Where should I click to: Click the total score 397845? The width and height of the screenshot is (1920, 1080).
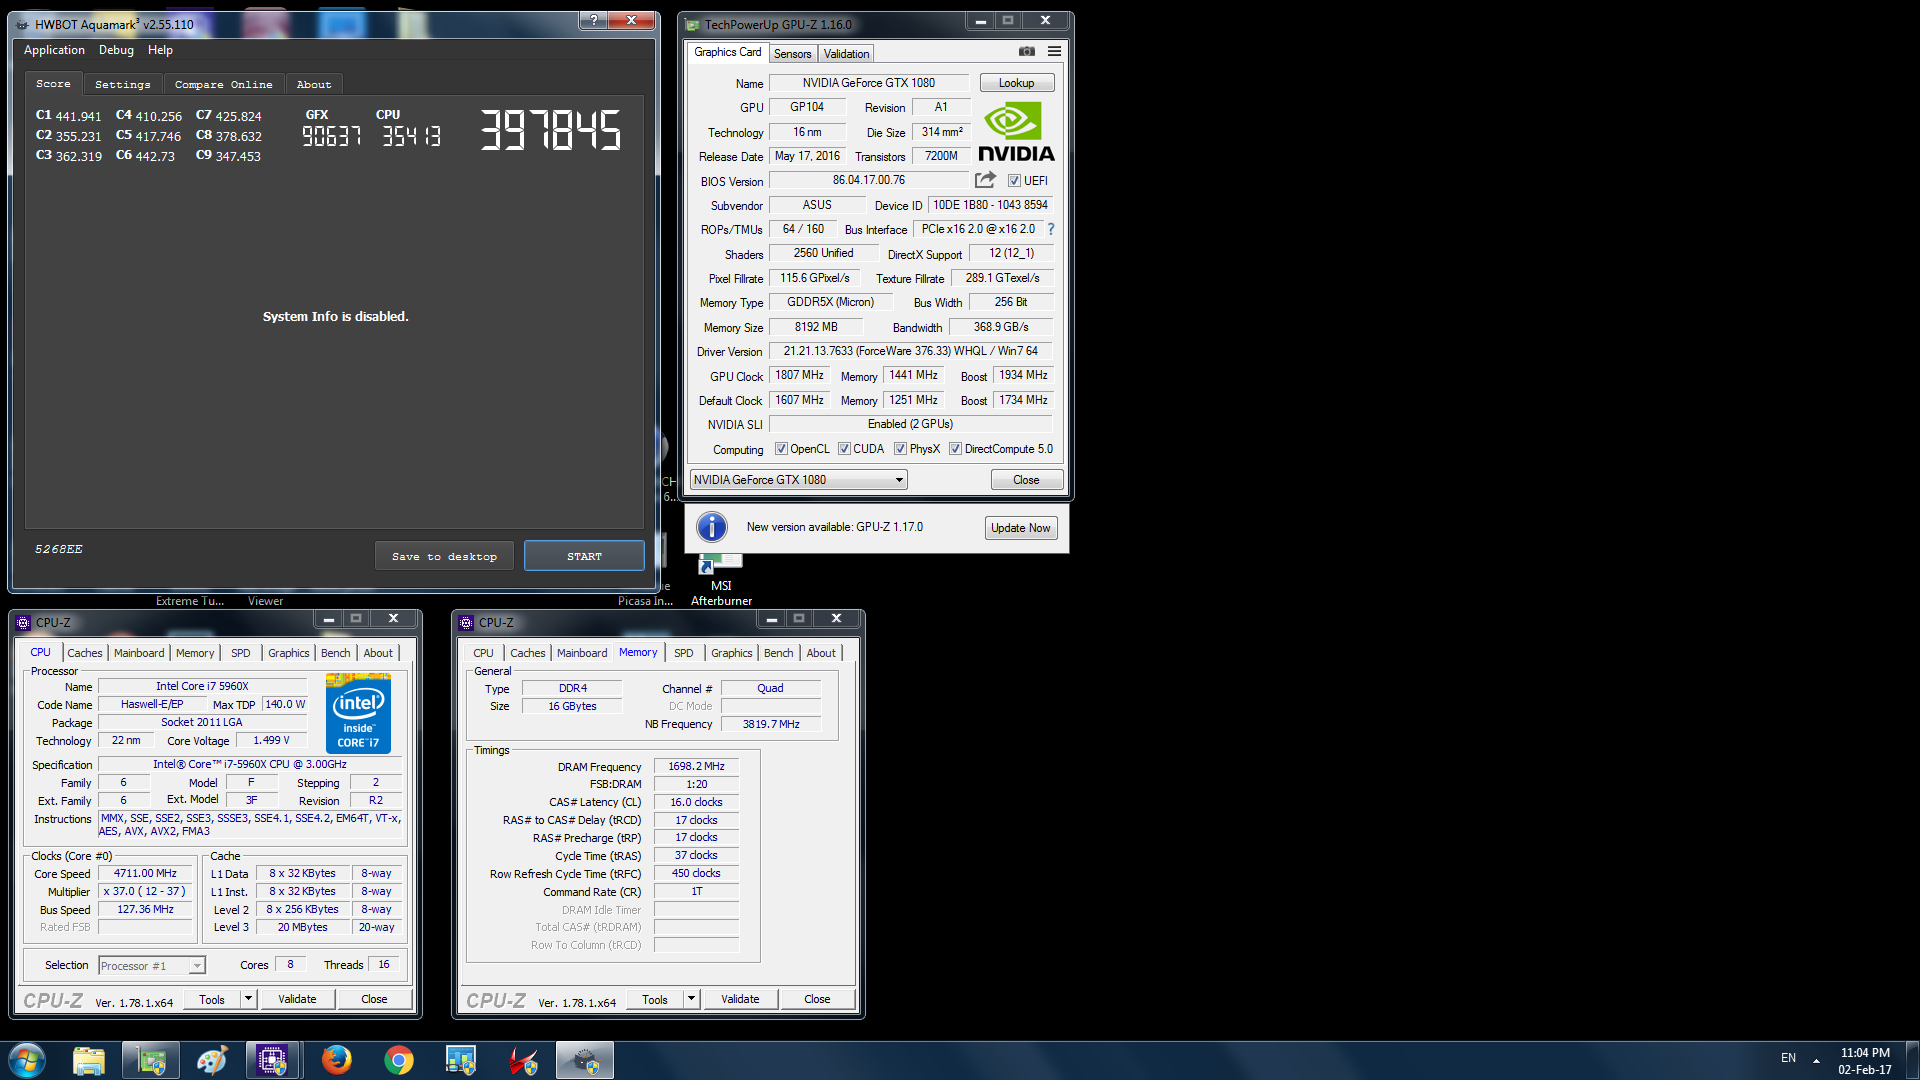click(x=551, y=130)
